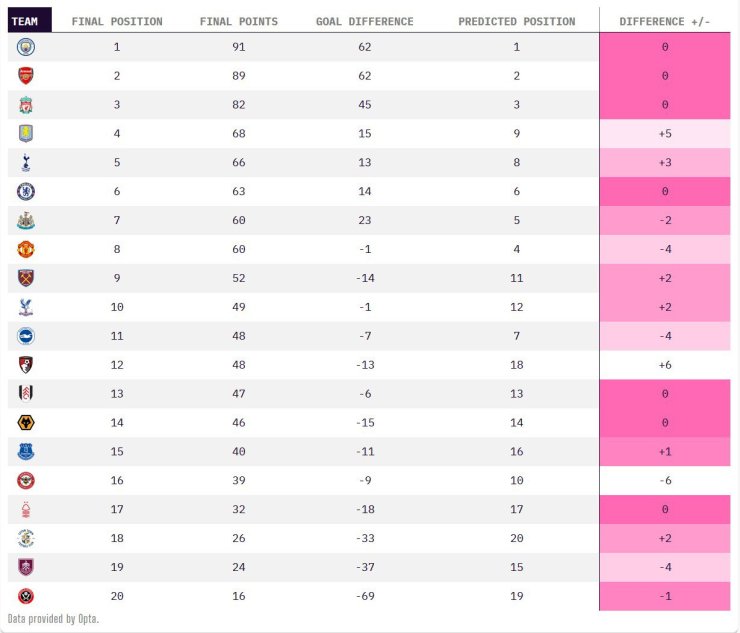Click the Manchester City crest icon

[26, 47]
